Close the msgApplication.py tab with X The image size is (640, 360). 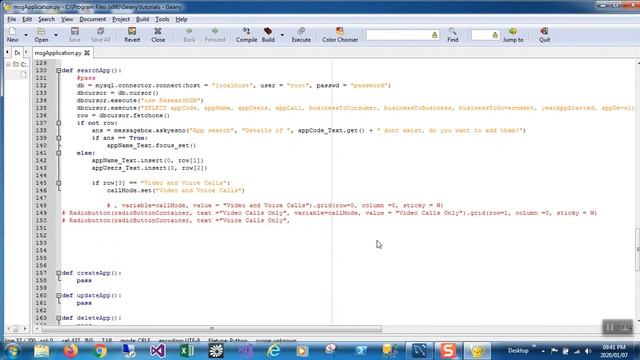coord(87,53)
